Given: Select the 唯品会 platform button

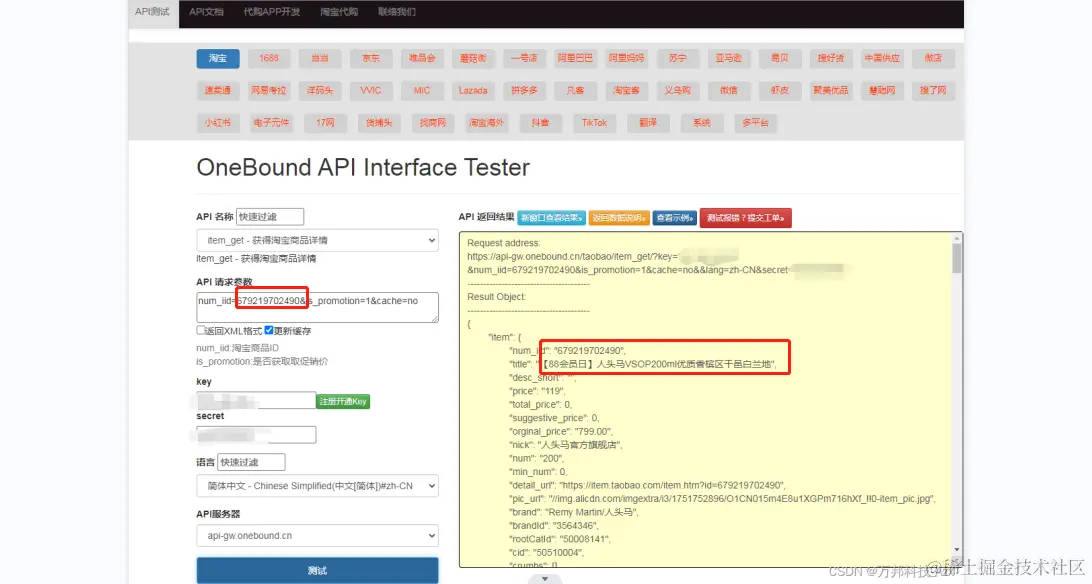Looking at the screenshot, I should (x=422, y=58).
